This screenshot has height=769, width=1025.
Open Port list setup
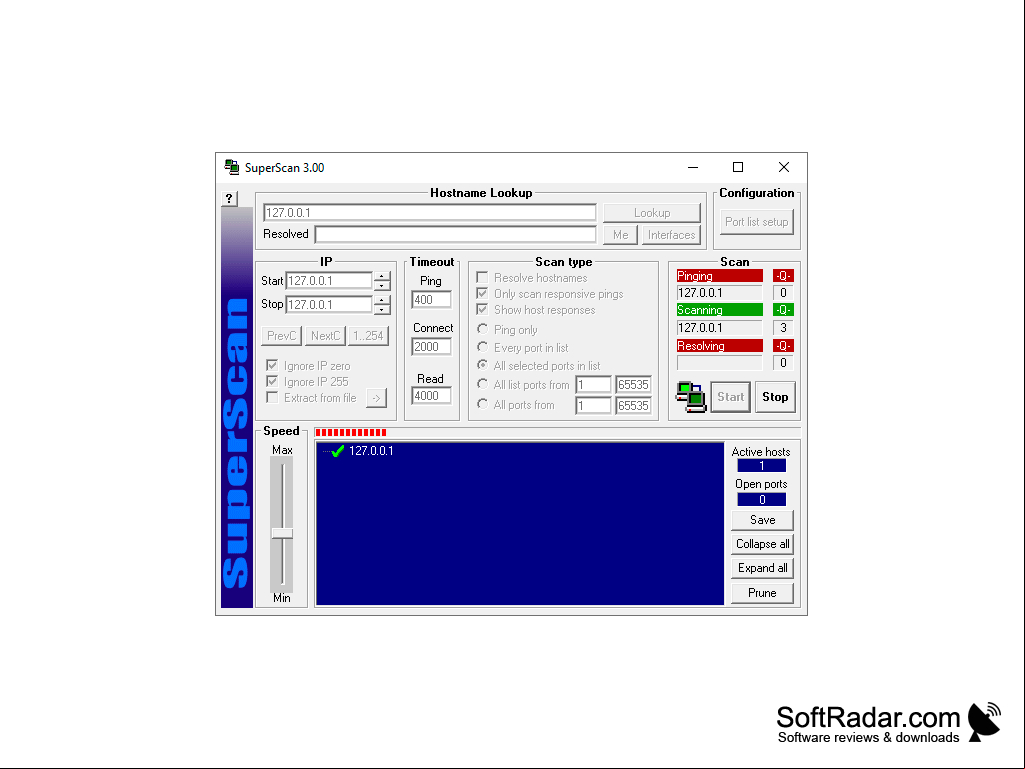[756, 222]
